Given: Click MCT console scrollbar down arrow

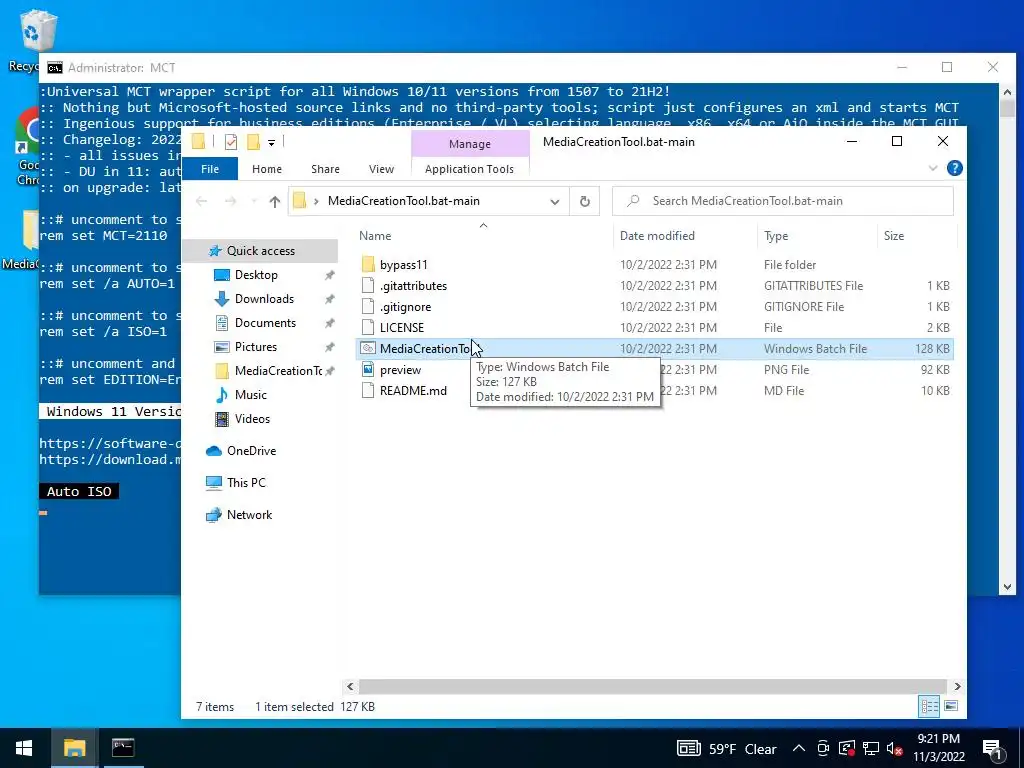Looking at the screenshot, I should tap(1008, 587).
